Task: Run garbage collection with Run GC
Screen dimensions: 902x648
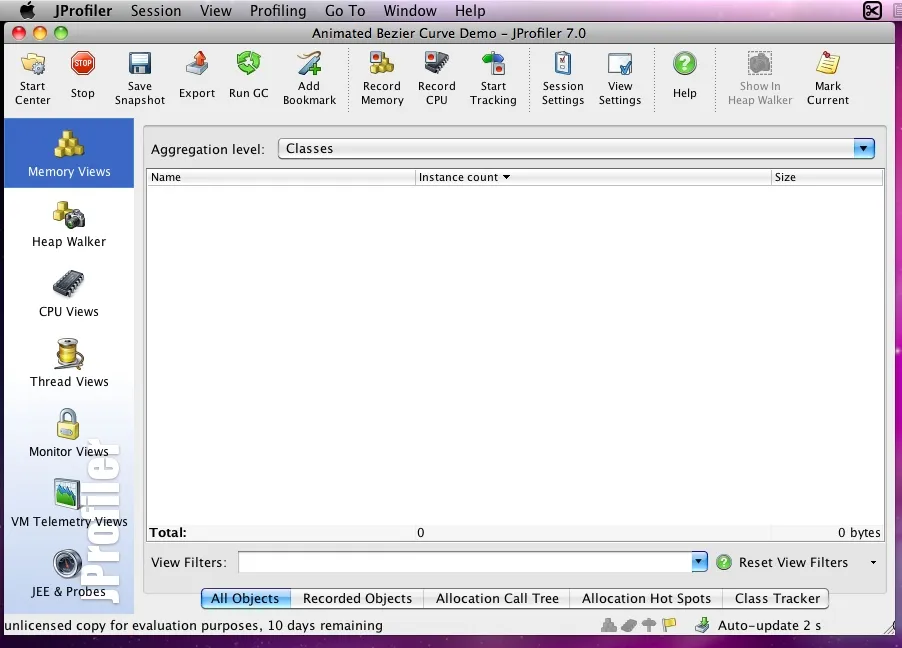Action: (249, 63)
